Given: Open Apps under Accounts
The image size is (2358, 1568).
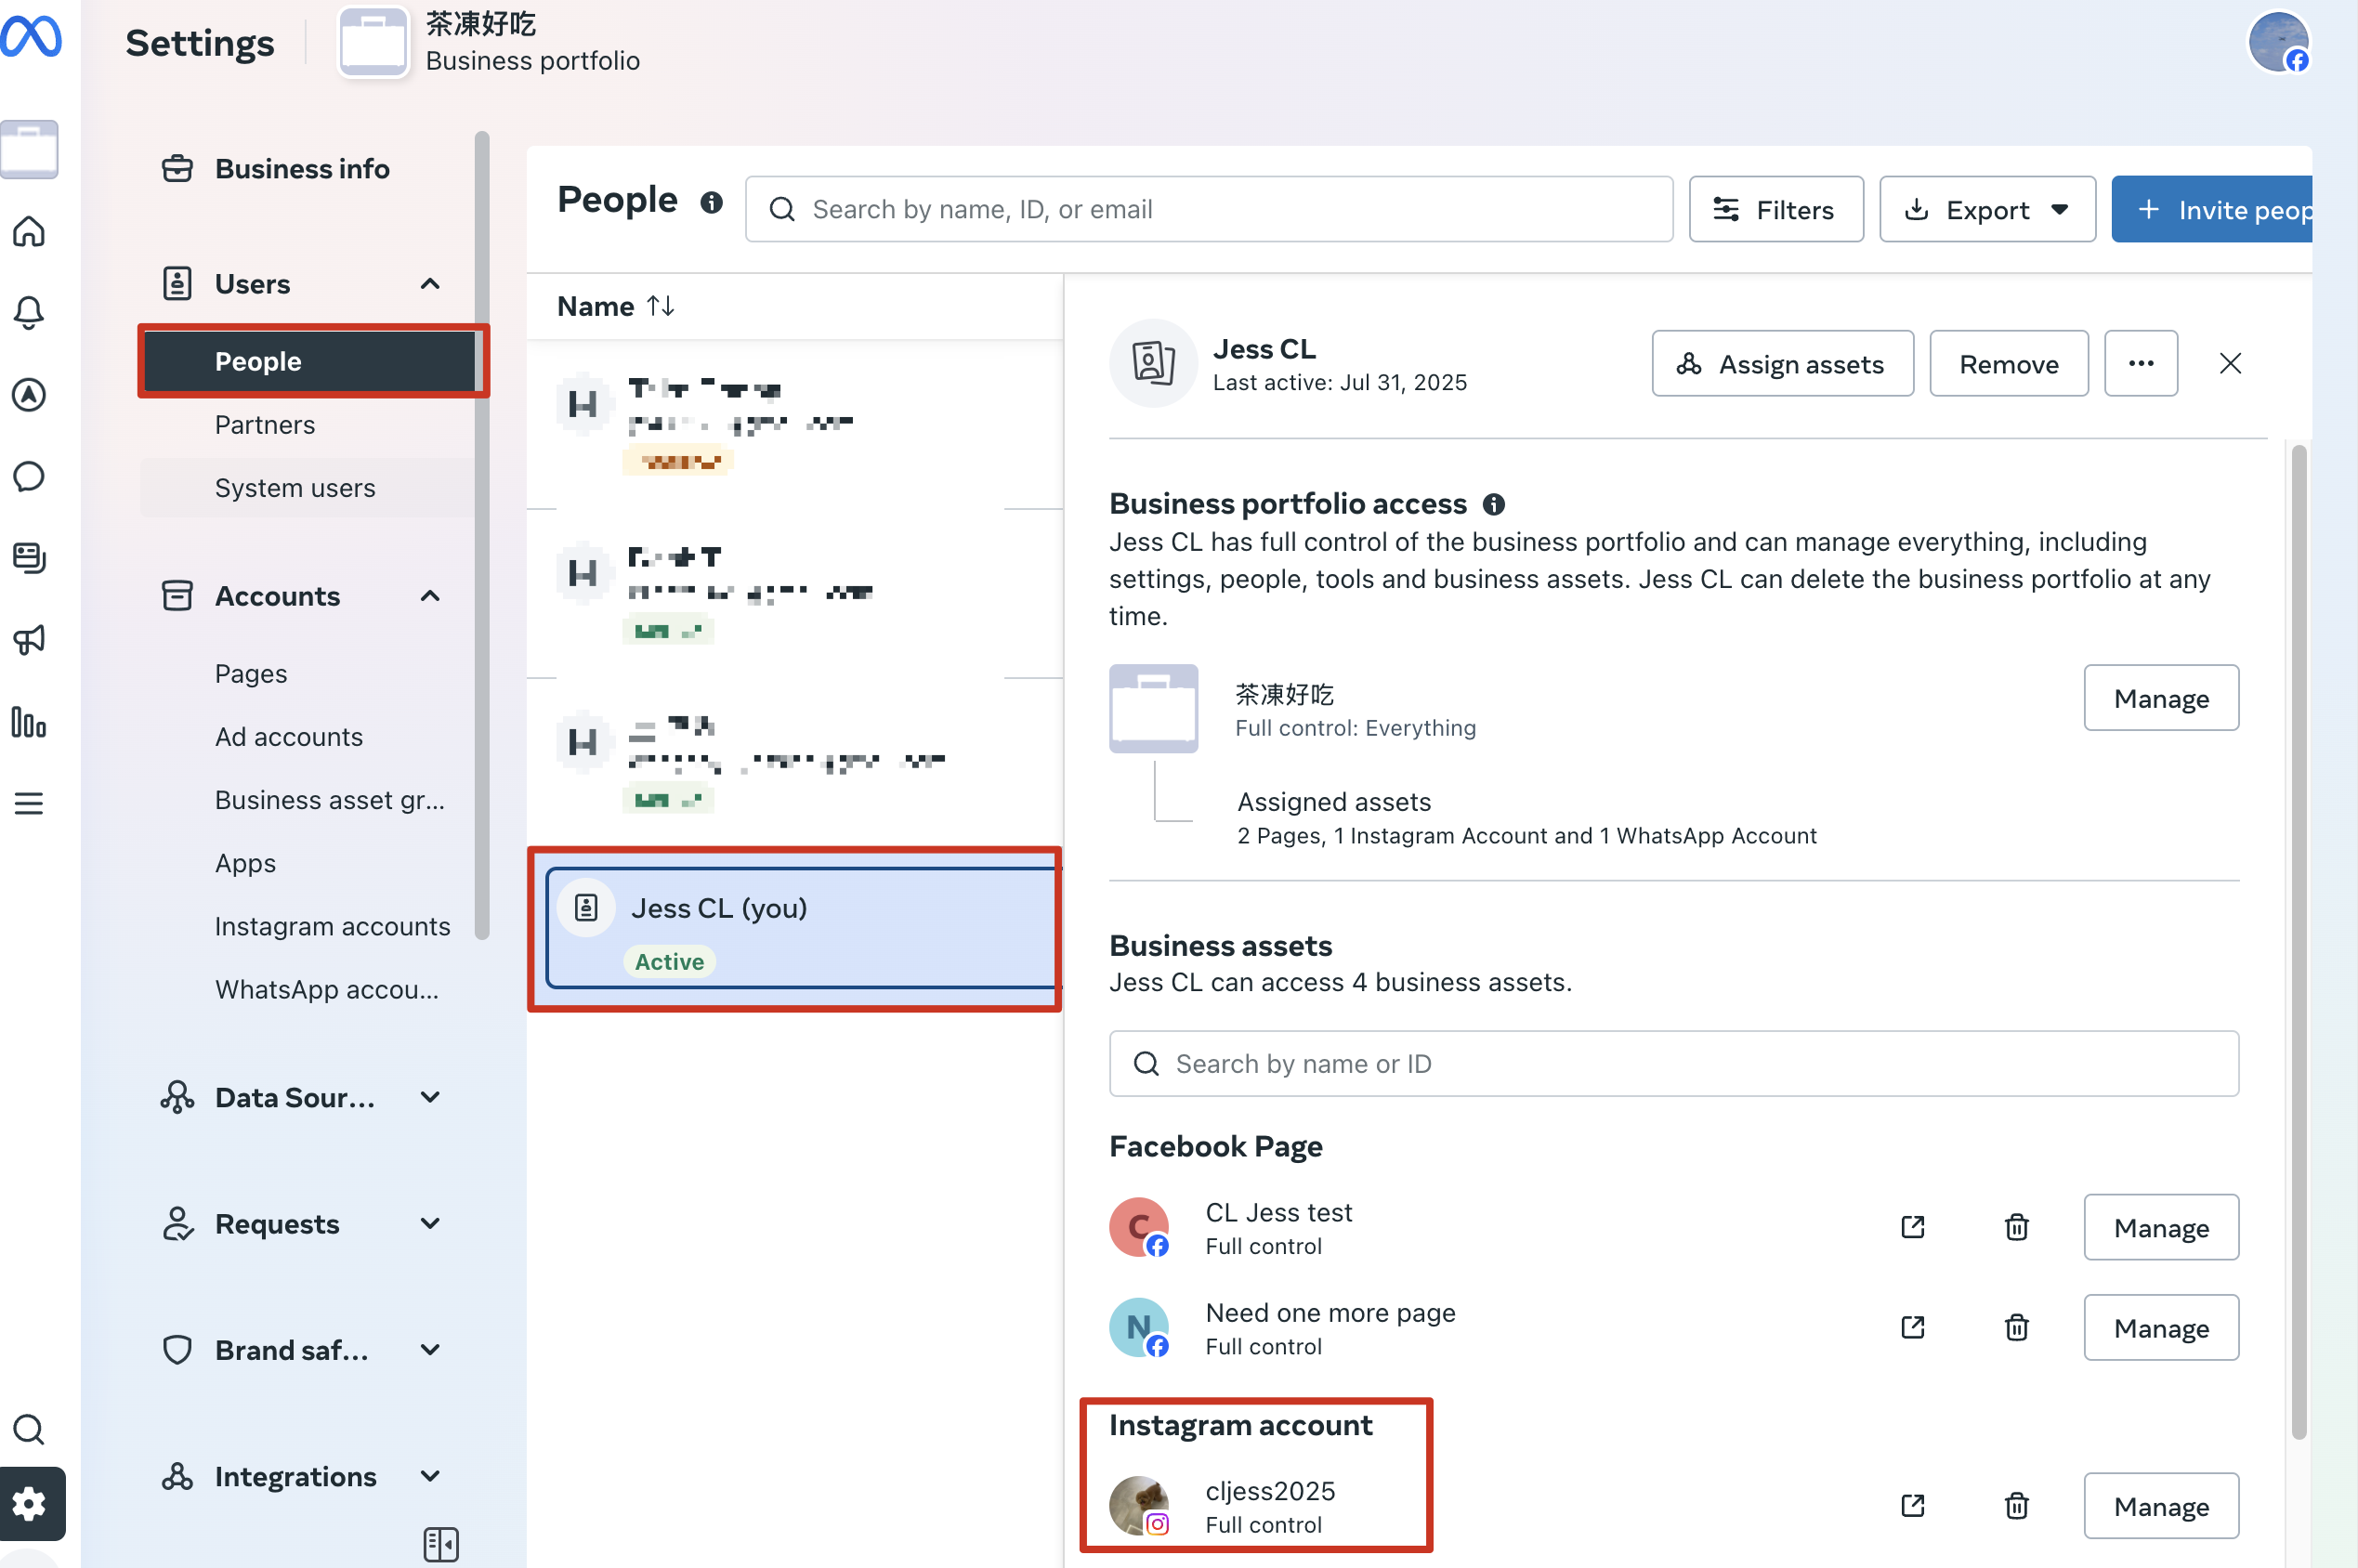Looking at the screenshot, I should pyautogui.click(x=245, y=863).
